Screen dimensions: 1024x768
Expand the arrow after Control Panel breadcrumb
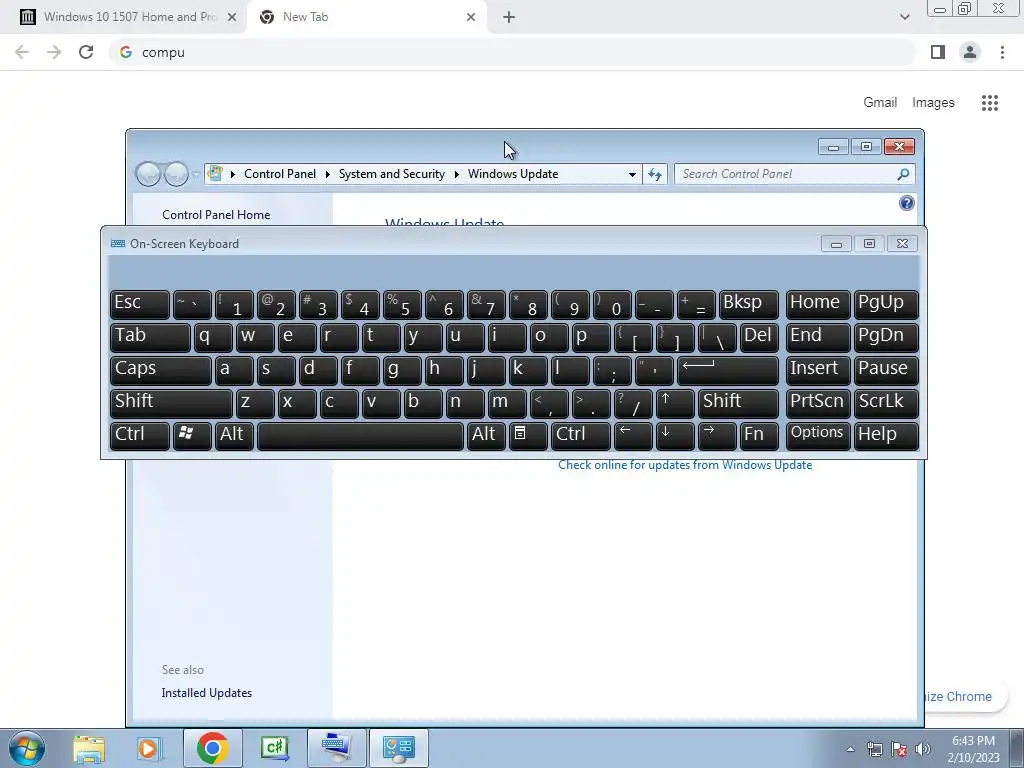[x=328, y=174]
